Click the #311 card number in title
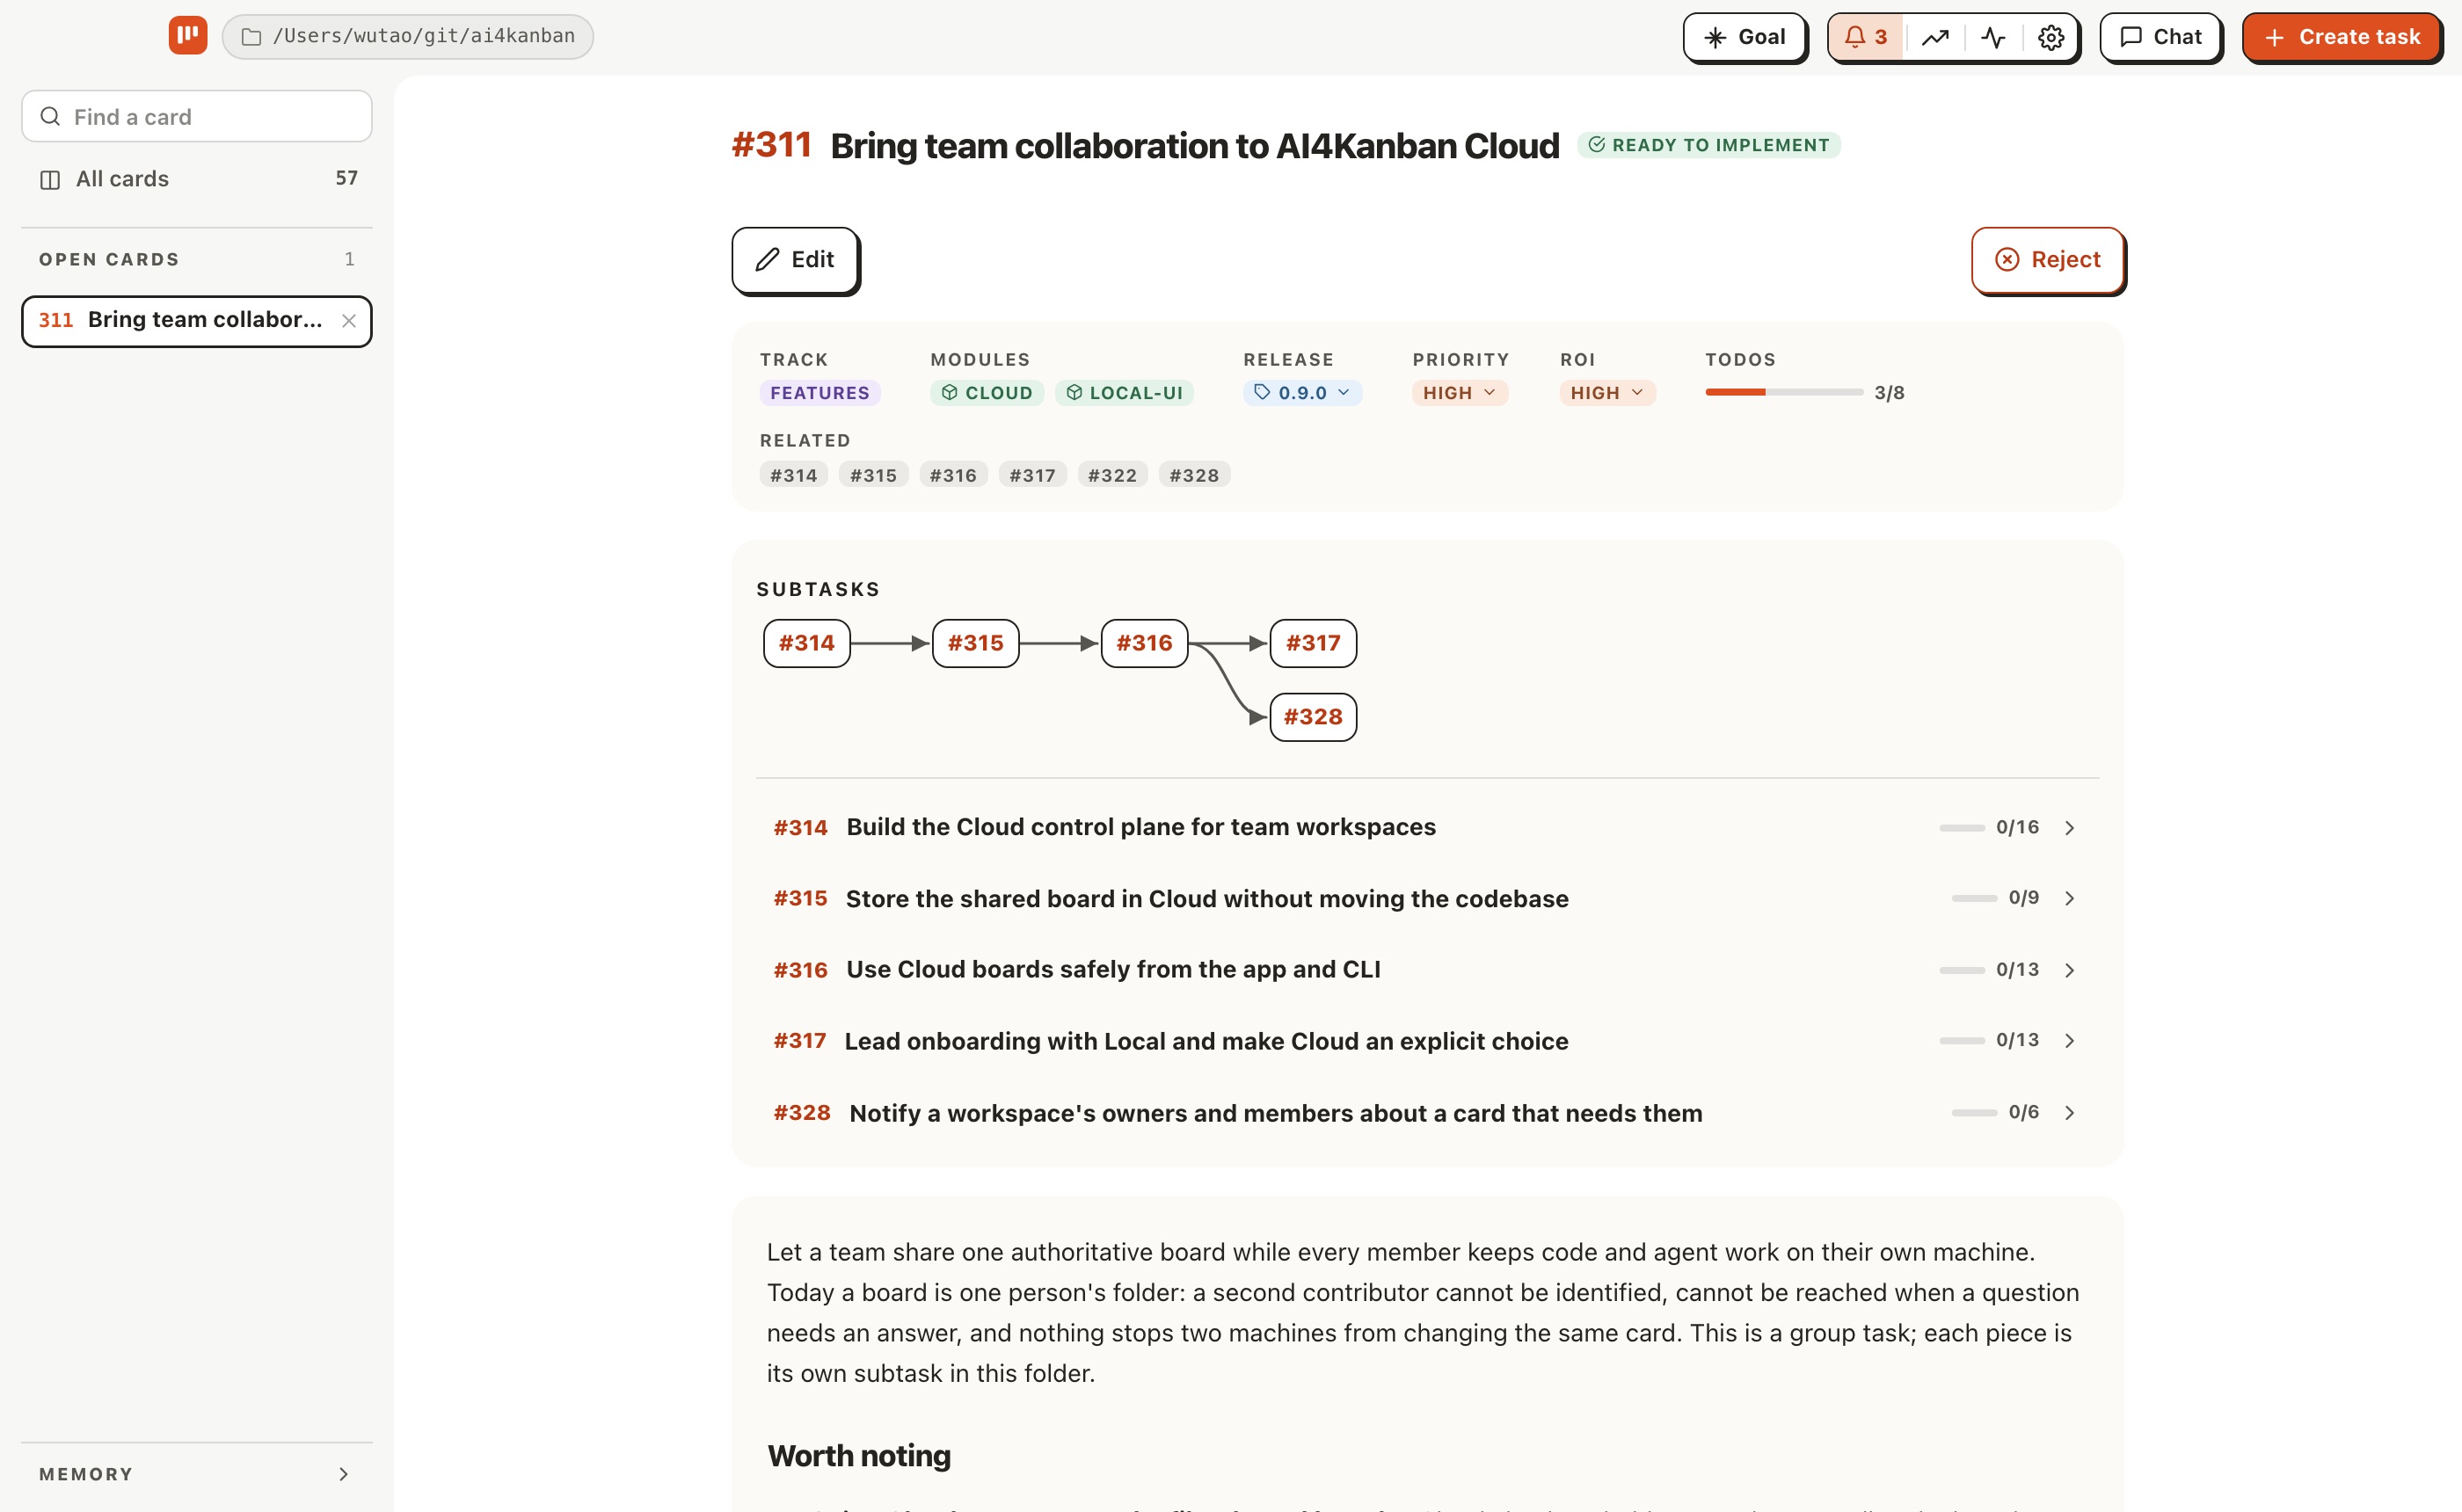The image size is (2462, 1512). (771, 145)
